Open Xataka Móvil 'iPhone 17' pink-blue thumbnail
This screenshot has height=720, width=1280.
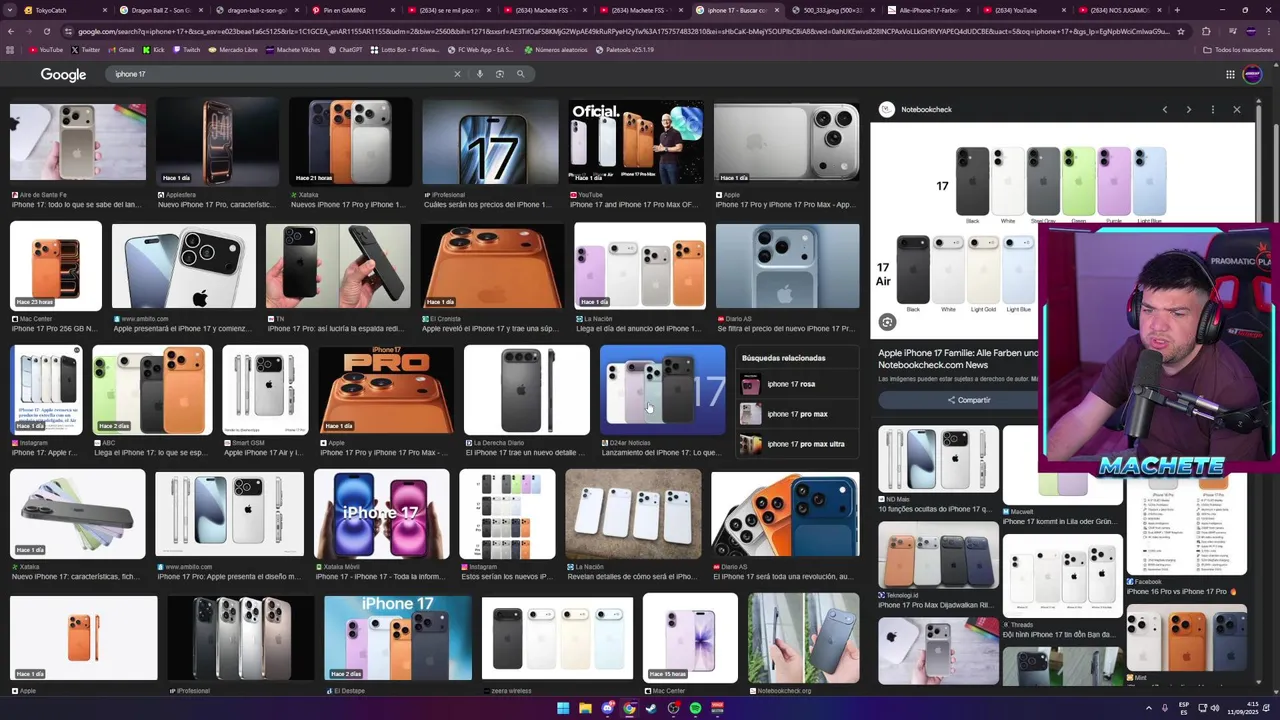(x=382, y=514)
